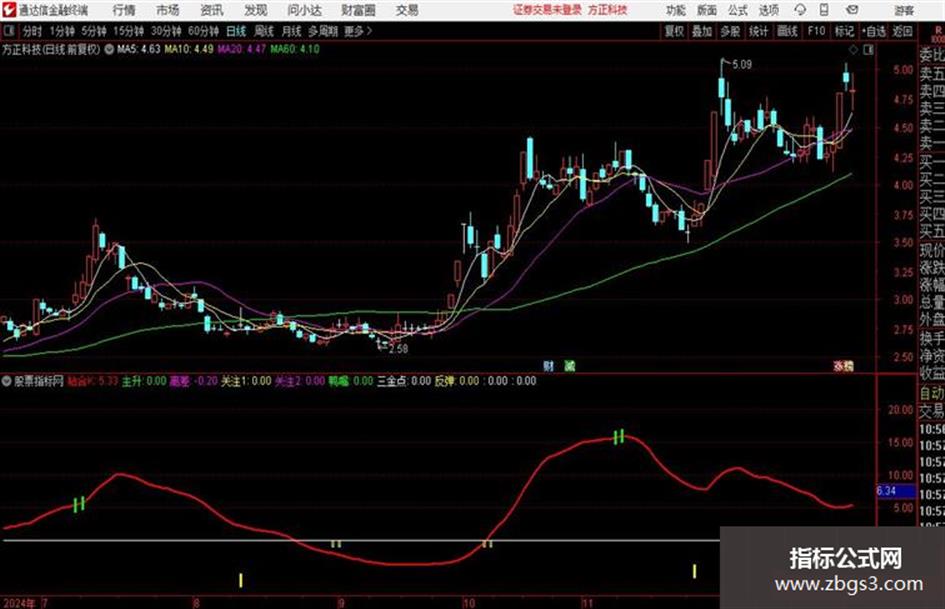Click the Tongdaxin red logo icon
Screen dimensions: 945x609
tap(9, 10)
